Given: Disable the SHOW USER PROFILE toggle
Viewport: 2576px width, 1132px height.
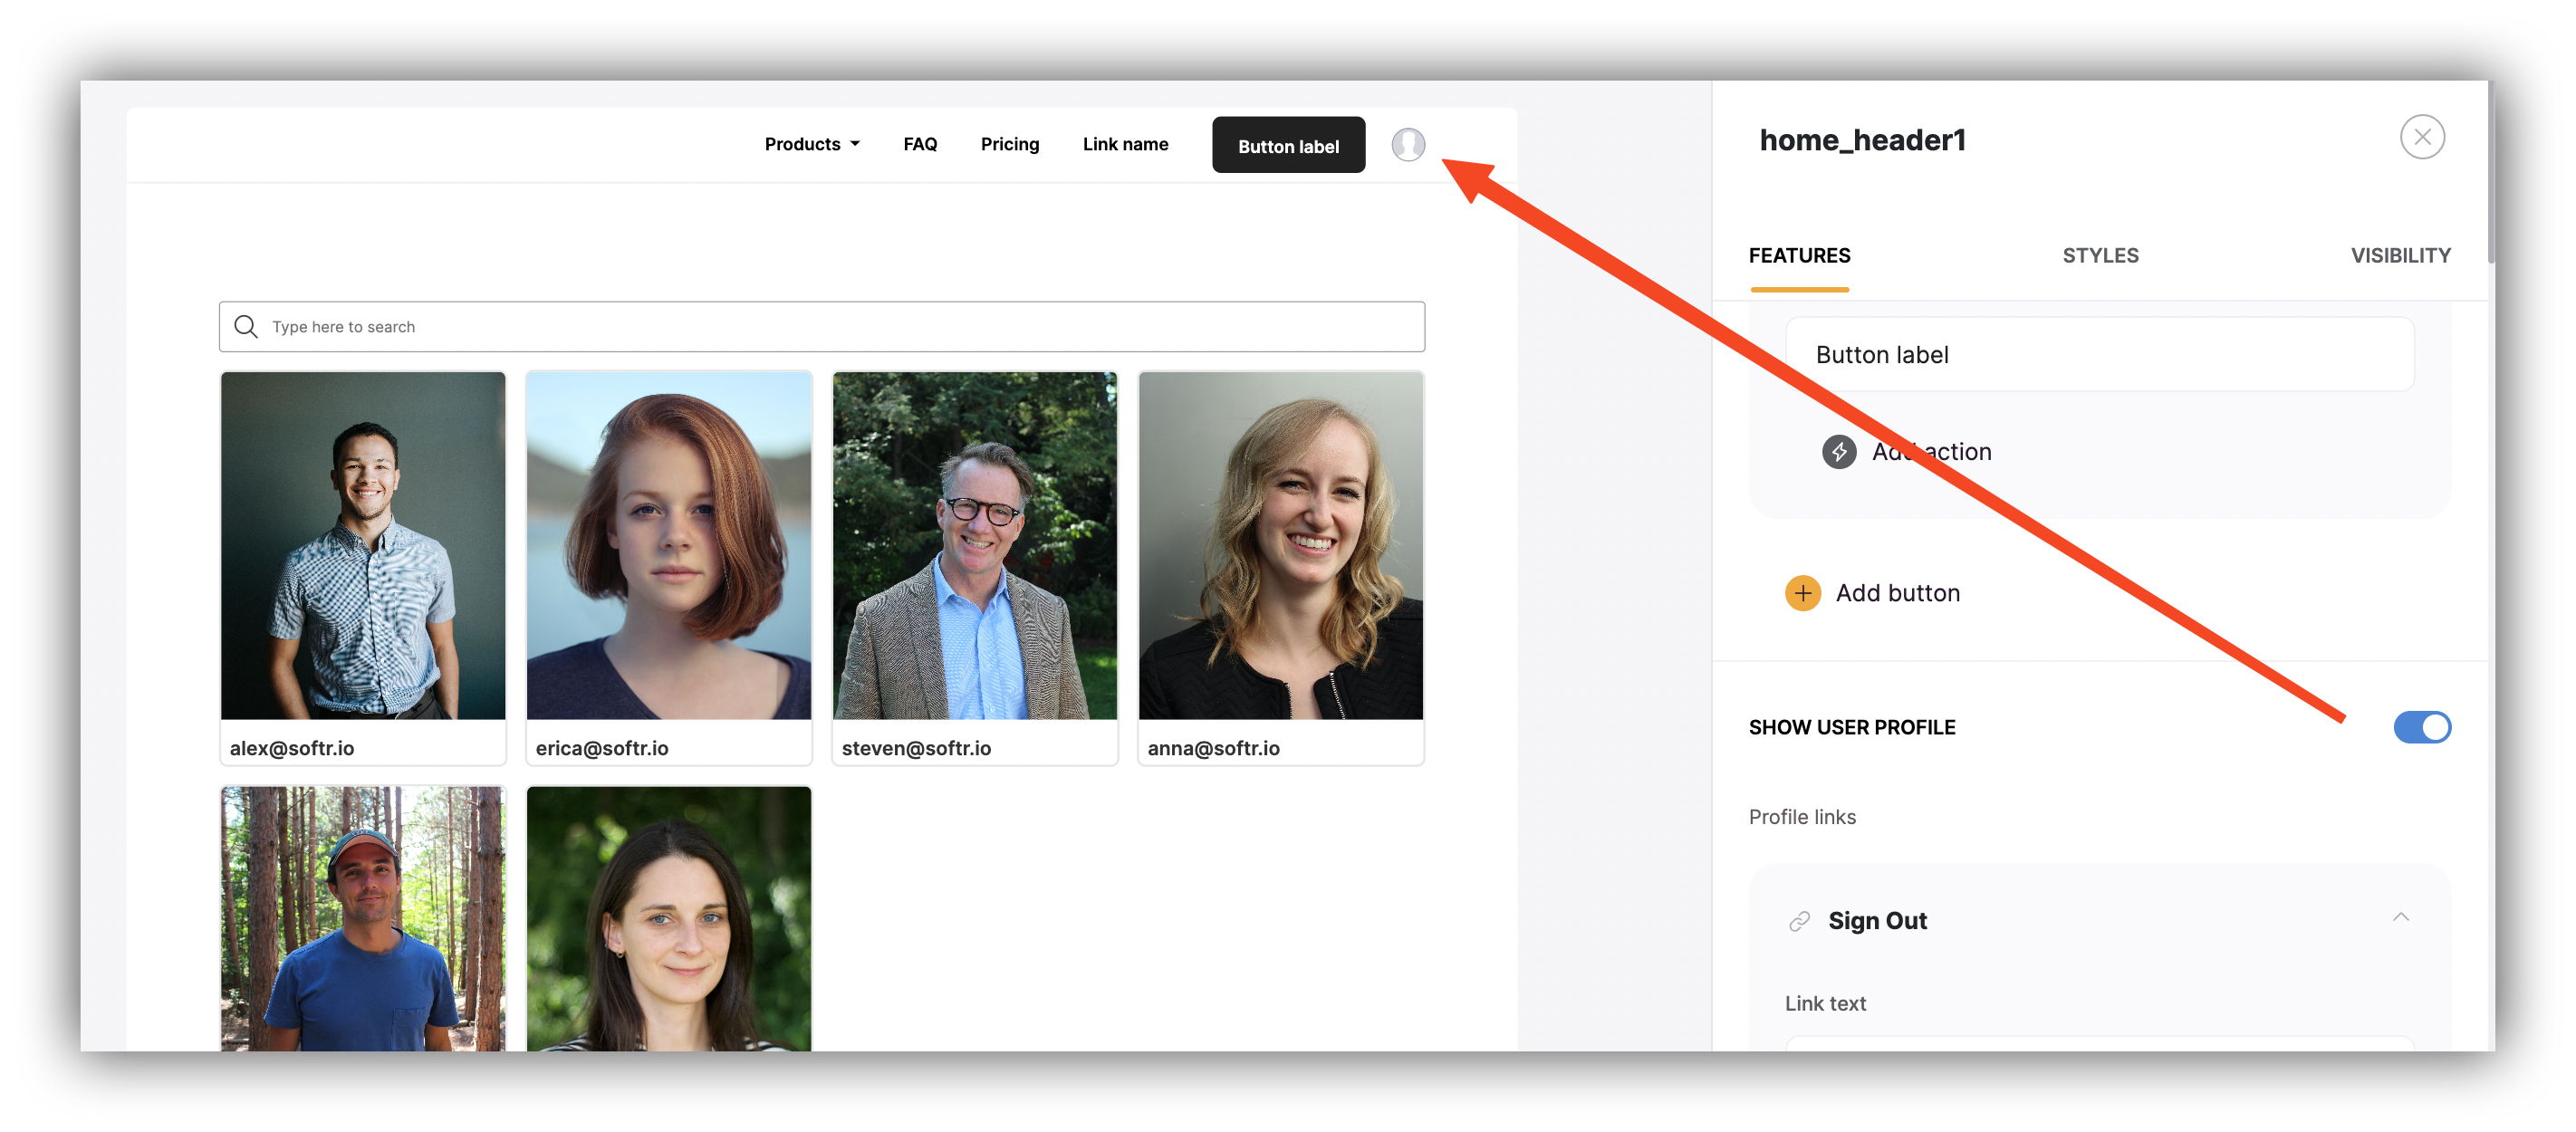Looking at the screenshot, I should point(2422,727).
